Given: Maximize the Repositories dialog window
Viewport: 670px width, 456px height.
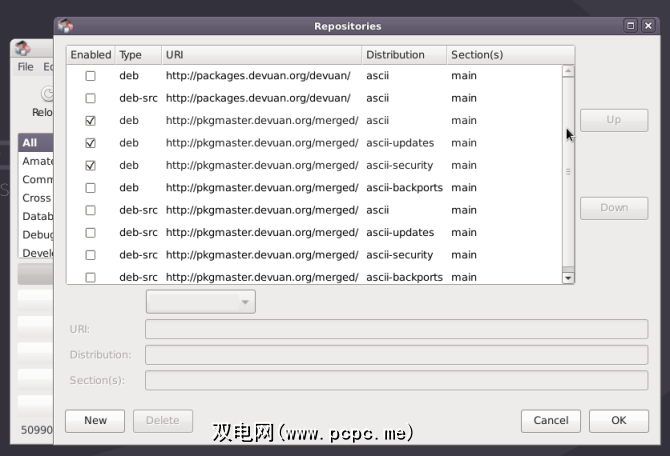Looking at the screenshot, I should (x=630, y=26).
